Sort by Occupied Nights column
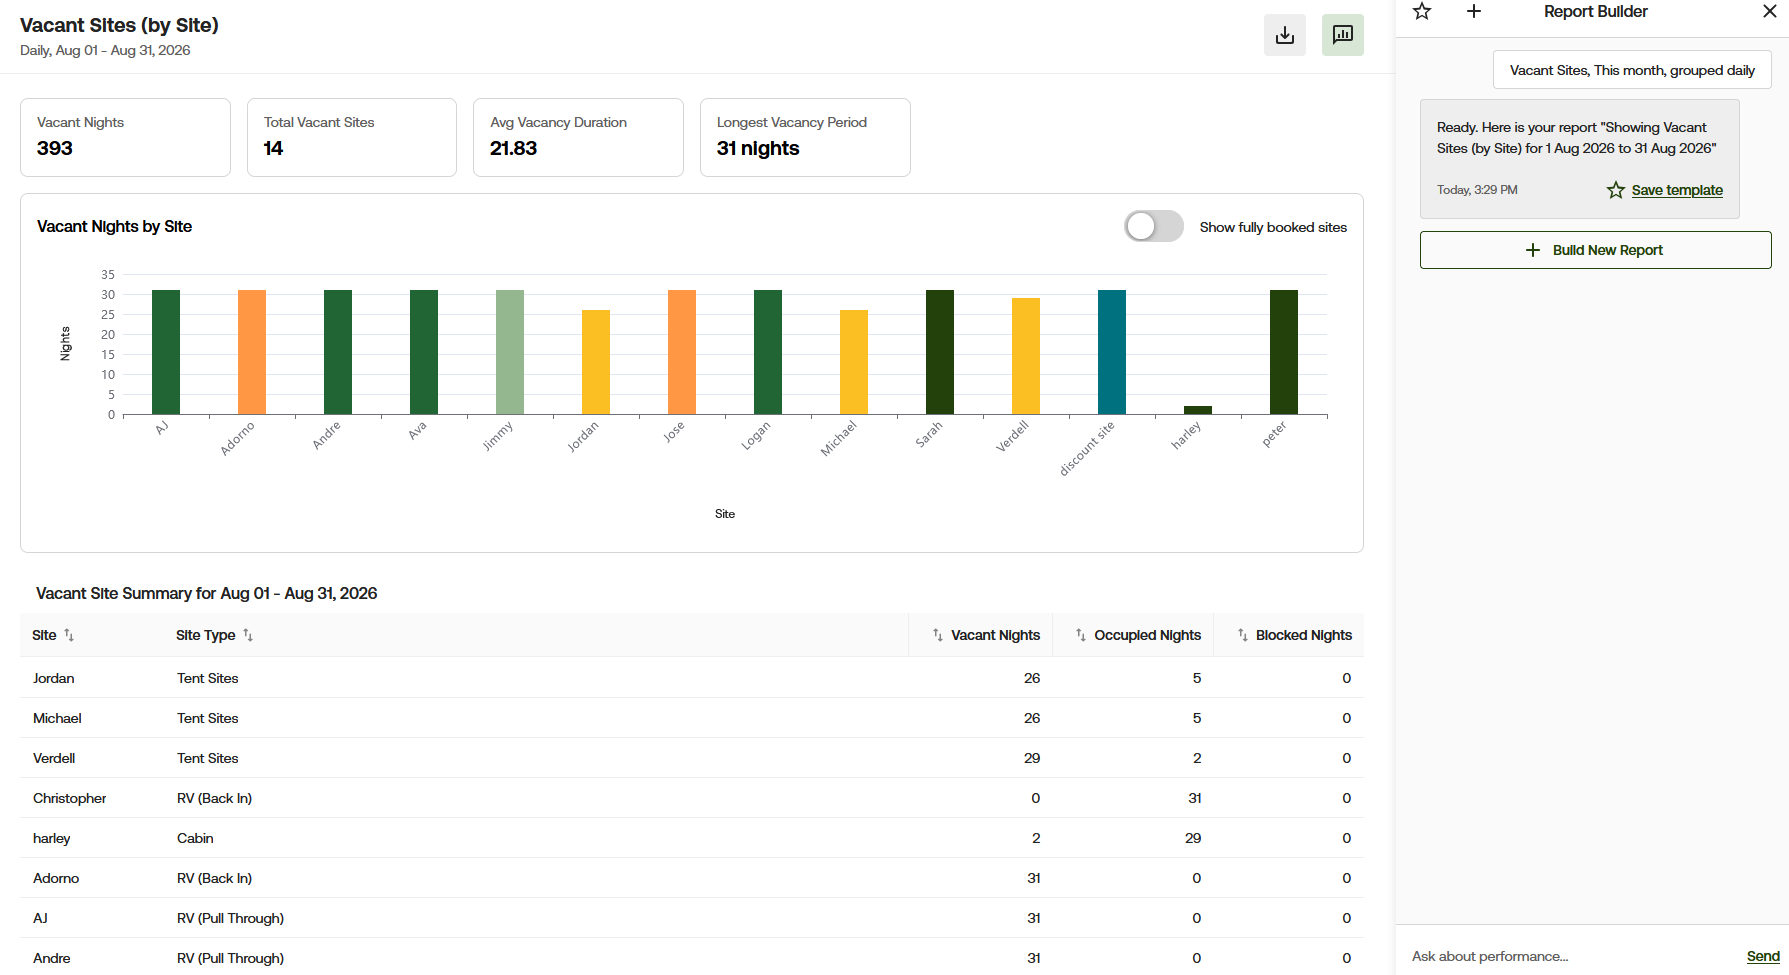The width and height of the screenshot is (1789, 975). pos(1138,635)
